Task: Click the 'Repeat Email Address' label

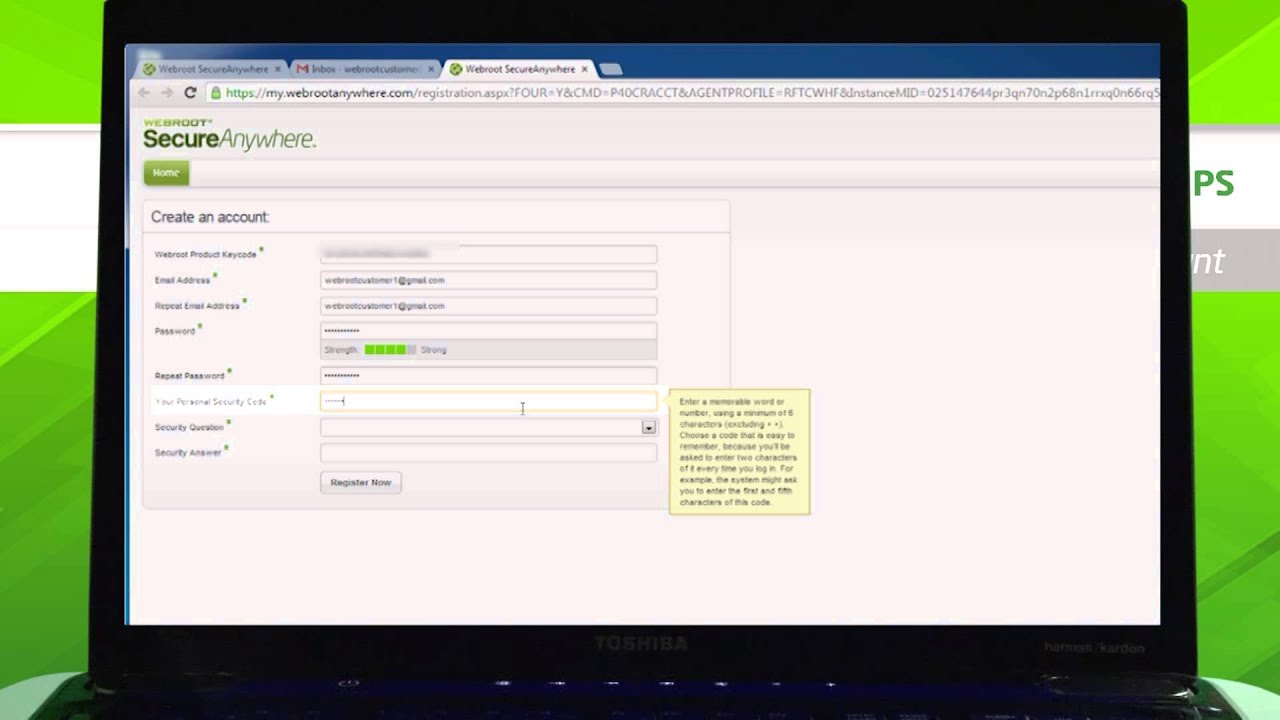Action: (197, 306)
